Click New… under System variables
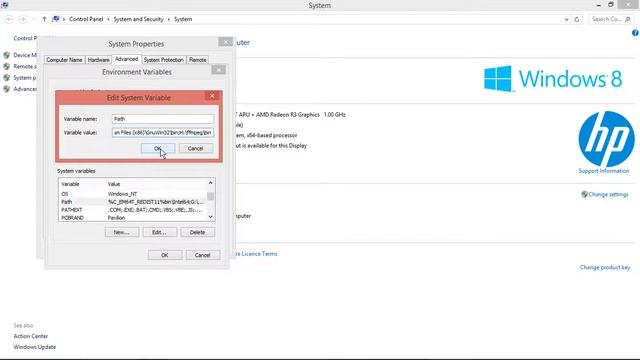 coord(122,232)
